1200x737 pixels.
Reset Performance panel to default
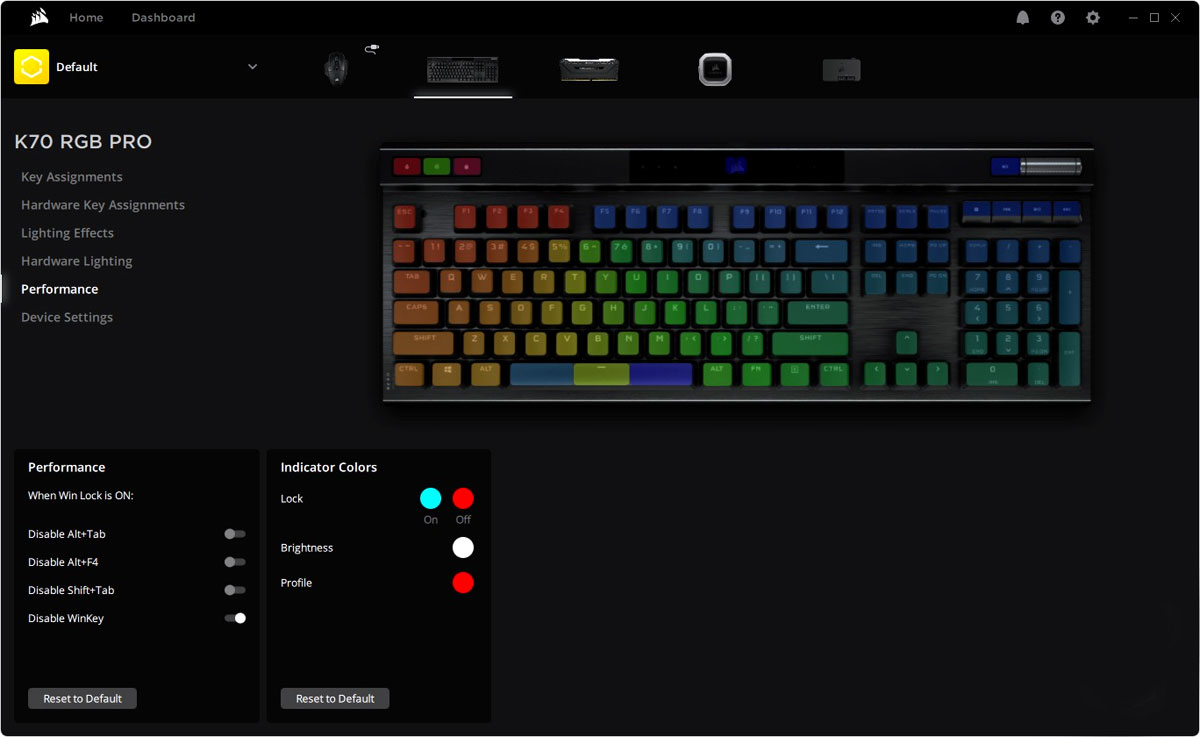pyautogui.click(x=82, y=699)
